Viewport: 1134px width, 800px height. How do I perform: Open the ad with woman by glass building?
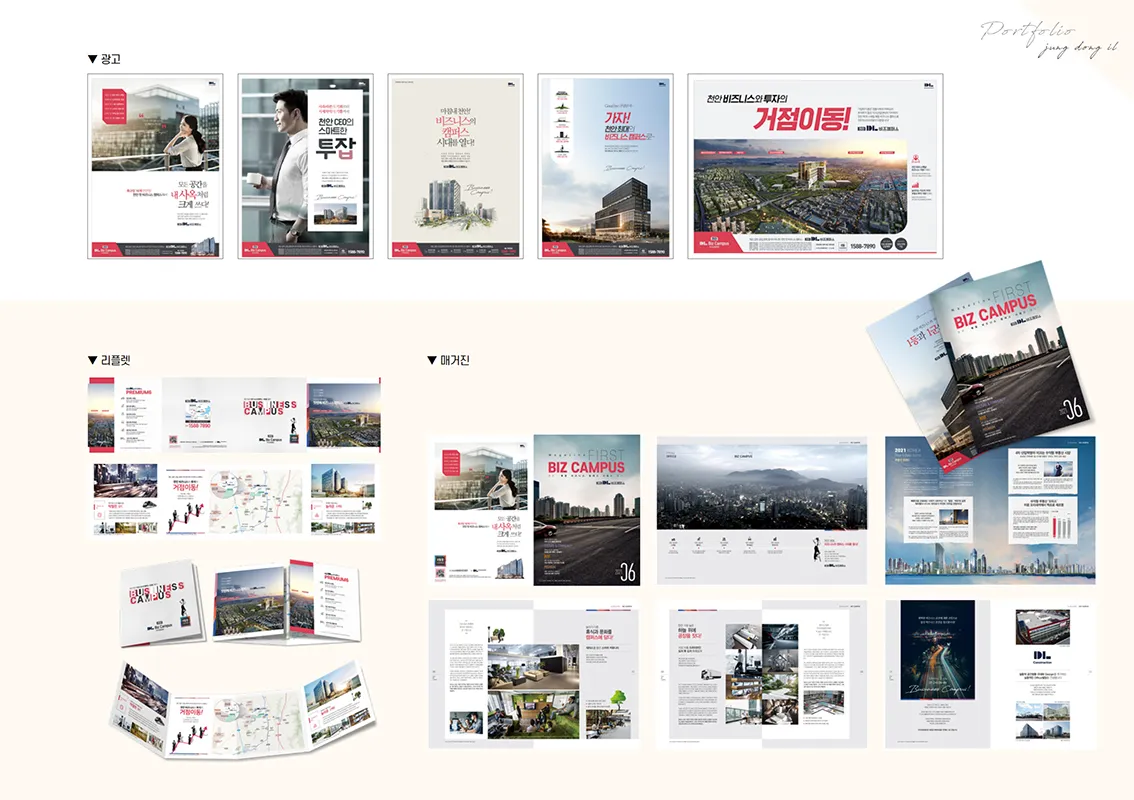click(x=155, y=166)
